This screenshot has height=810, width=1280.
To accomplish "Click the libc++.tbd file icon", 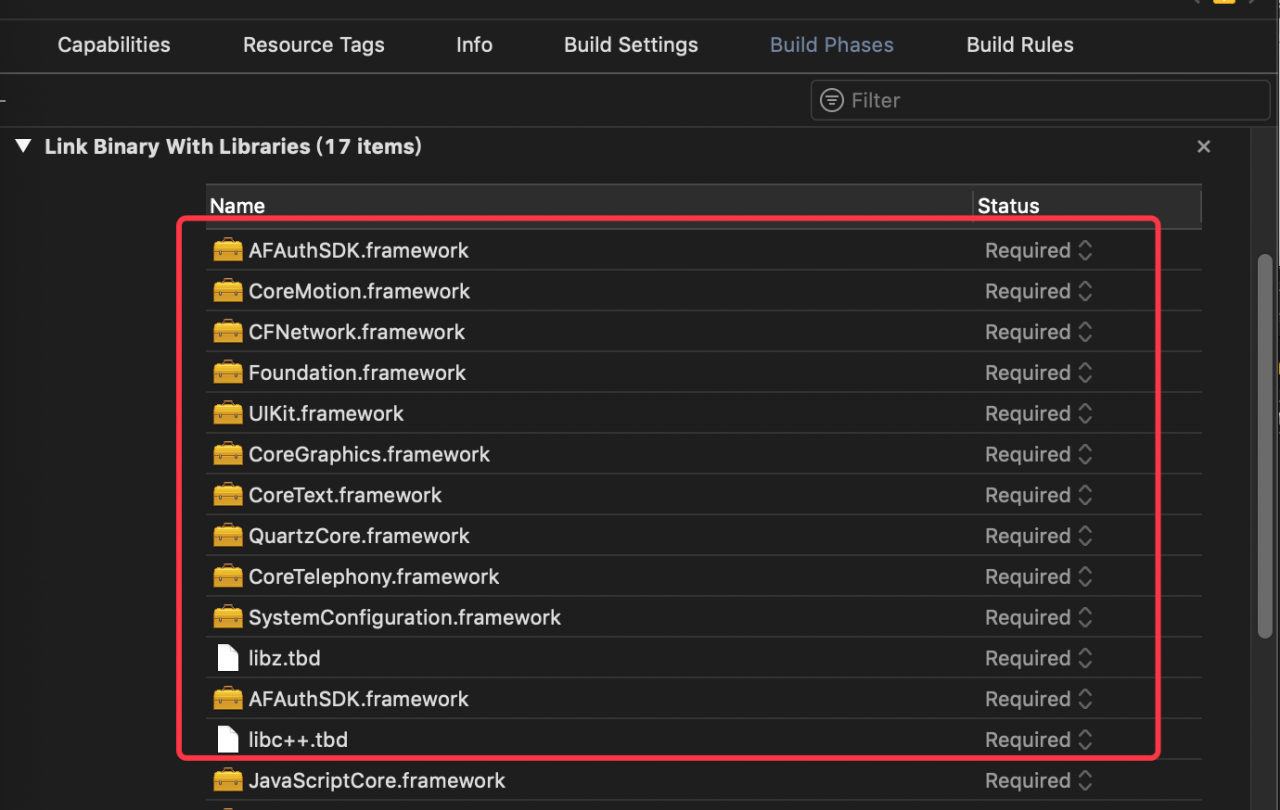I will [228, 740].
